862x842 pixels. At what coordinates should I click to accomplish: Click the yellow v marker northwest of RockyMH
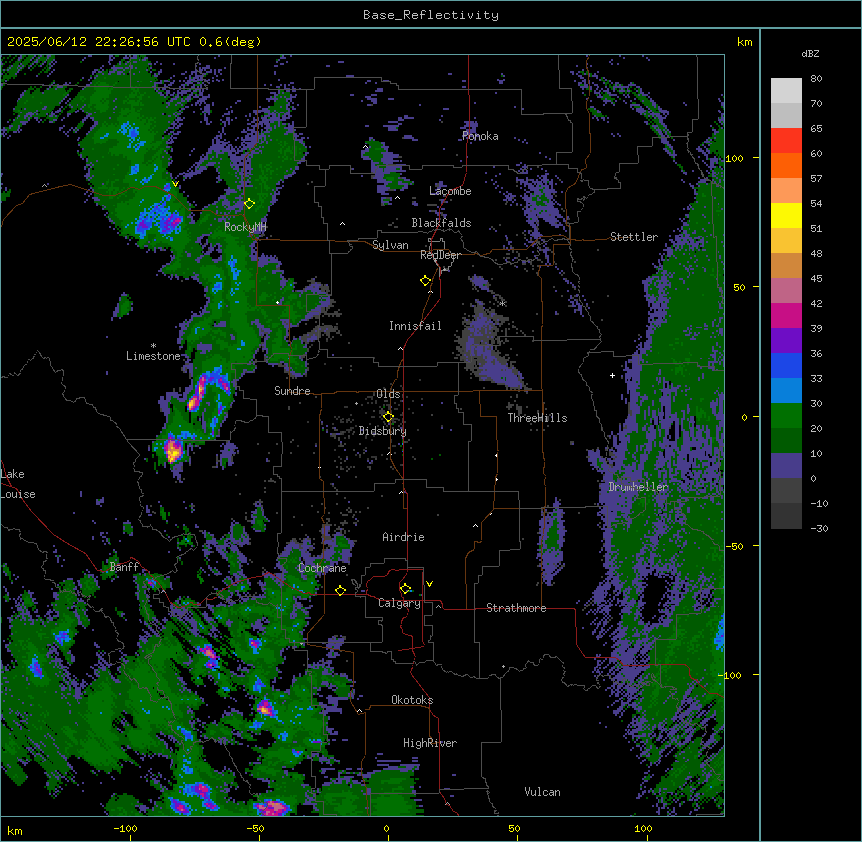coord(175,184)
